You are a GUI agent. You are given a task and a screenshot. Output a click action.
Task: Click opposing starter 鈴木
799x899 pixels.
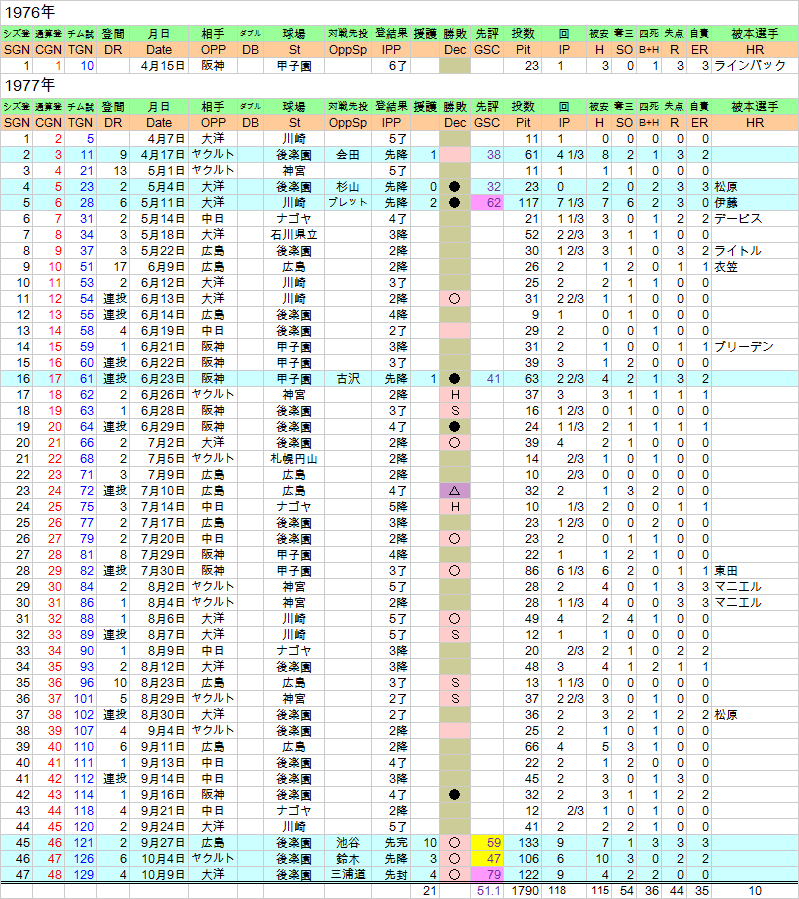click(348, 859)
